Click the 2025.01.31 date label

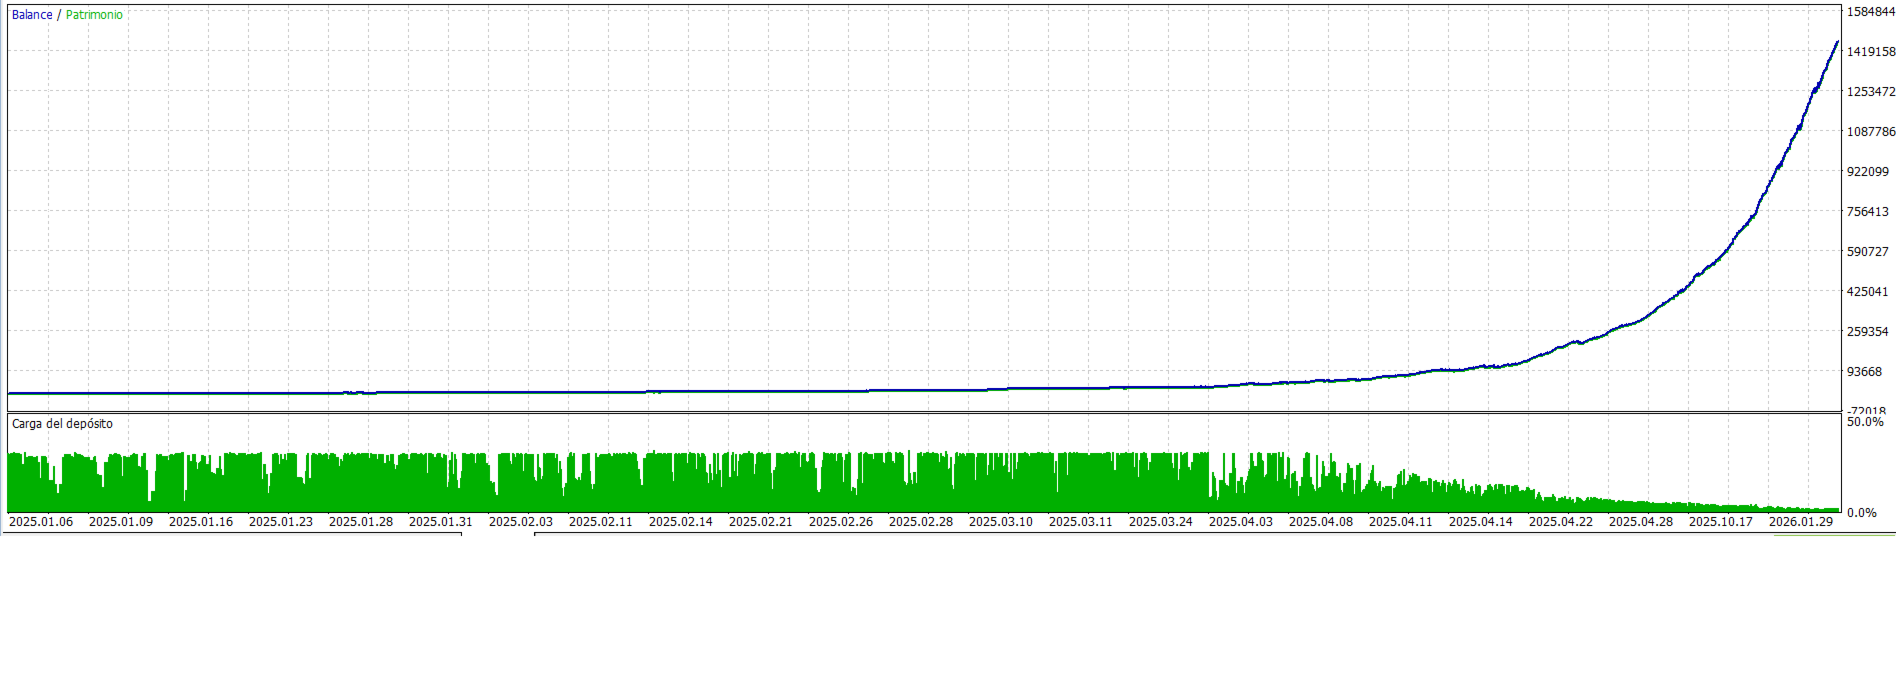441,522
